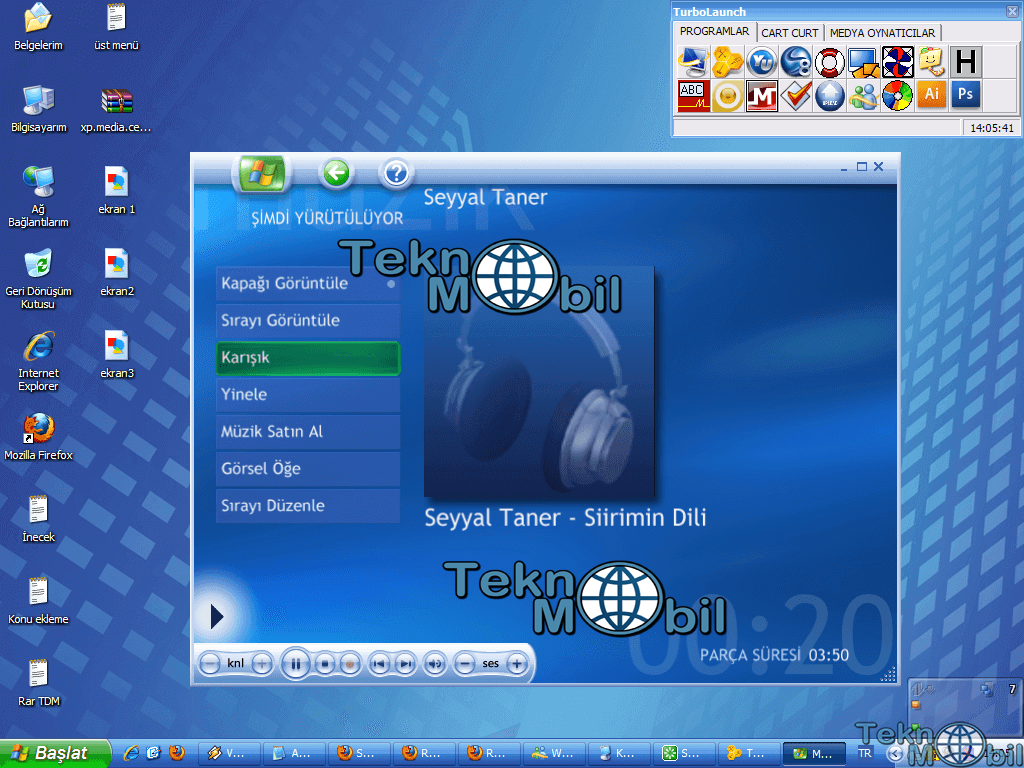Launch the smiling folder icon
Screen dimensions: 1024x768
pos(931,62)
